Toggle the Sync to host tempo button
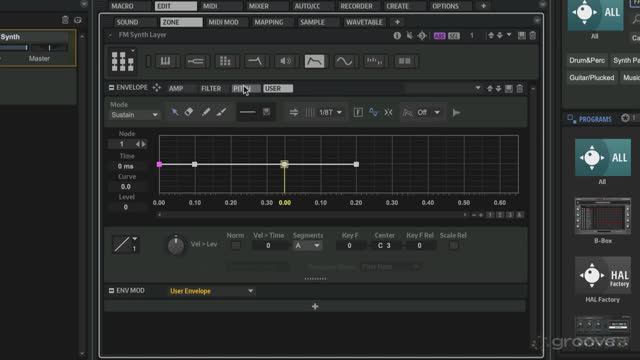This screenshot has width=640, height=360. (294, 112)
